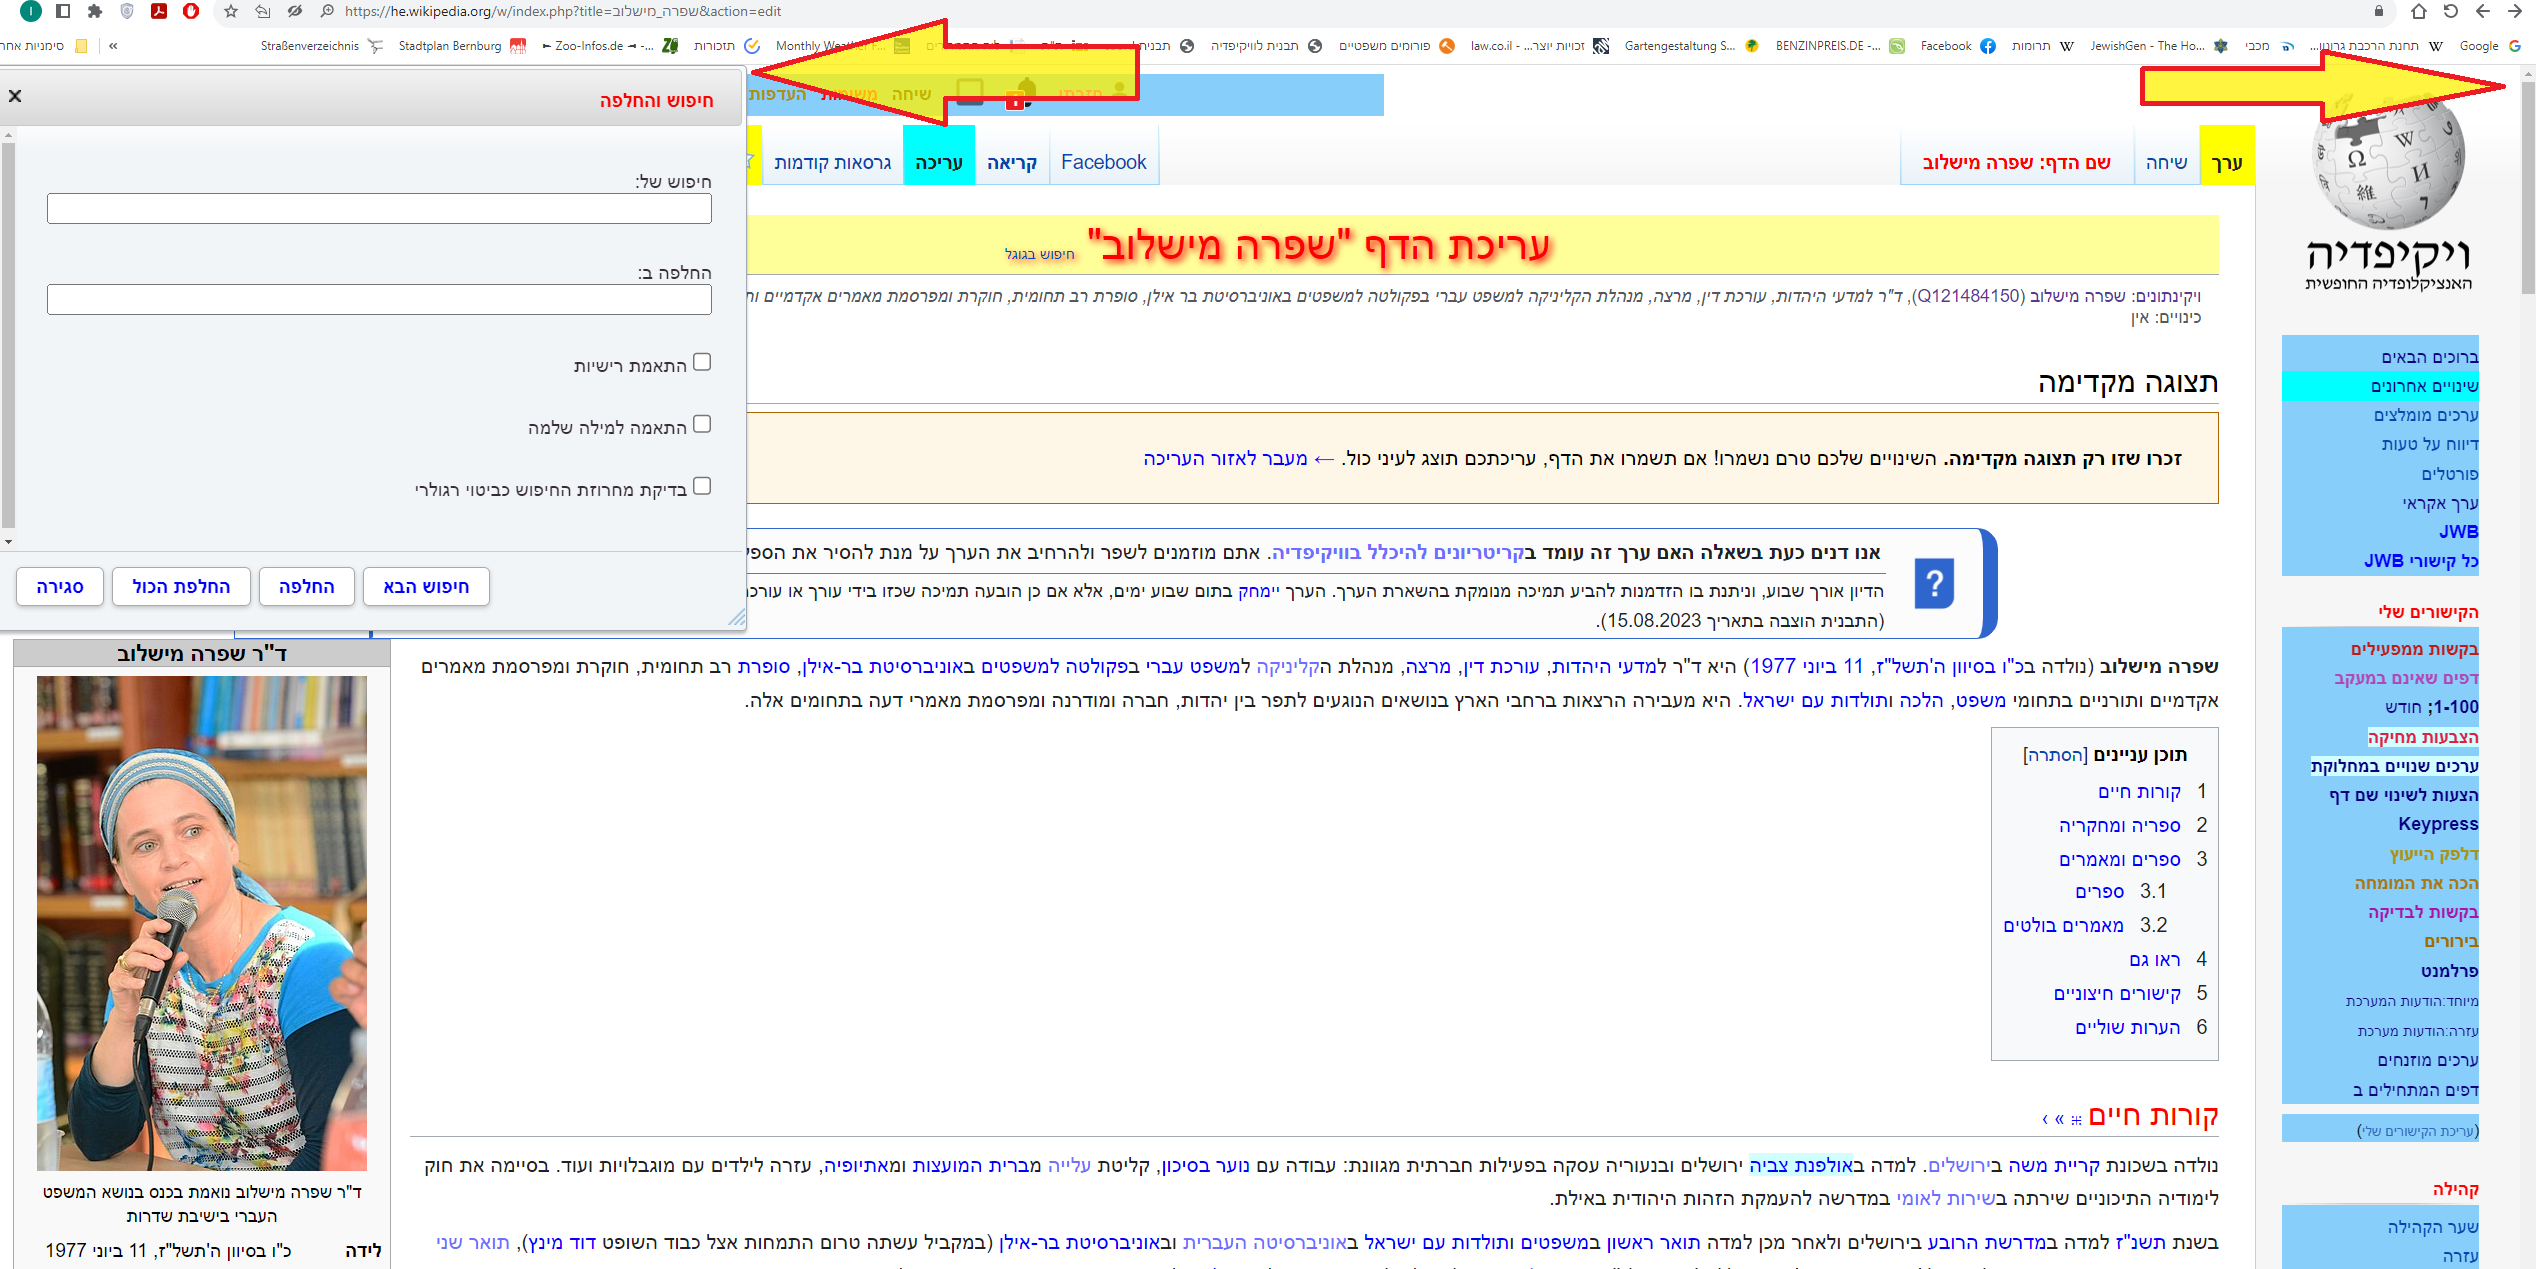The height and width of the screenshot is (1269, 2536).
Task: Close the search and replace dialog
Action: (15, 96)
